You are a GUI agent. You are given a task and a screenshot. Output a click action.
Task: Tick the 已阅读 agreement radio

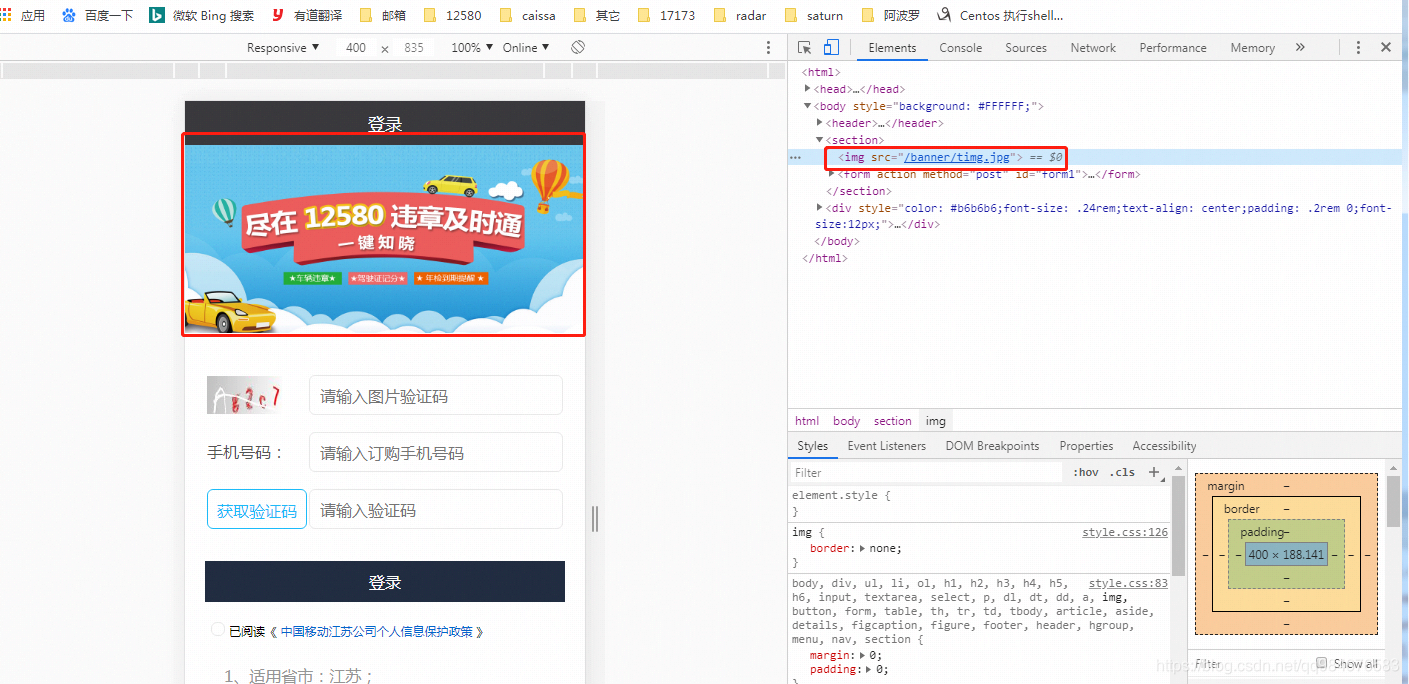218,630
